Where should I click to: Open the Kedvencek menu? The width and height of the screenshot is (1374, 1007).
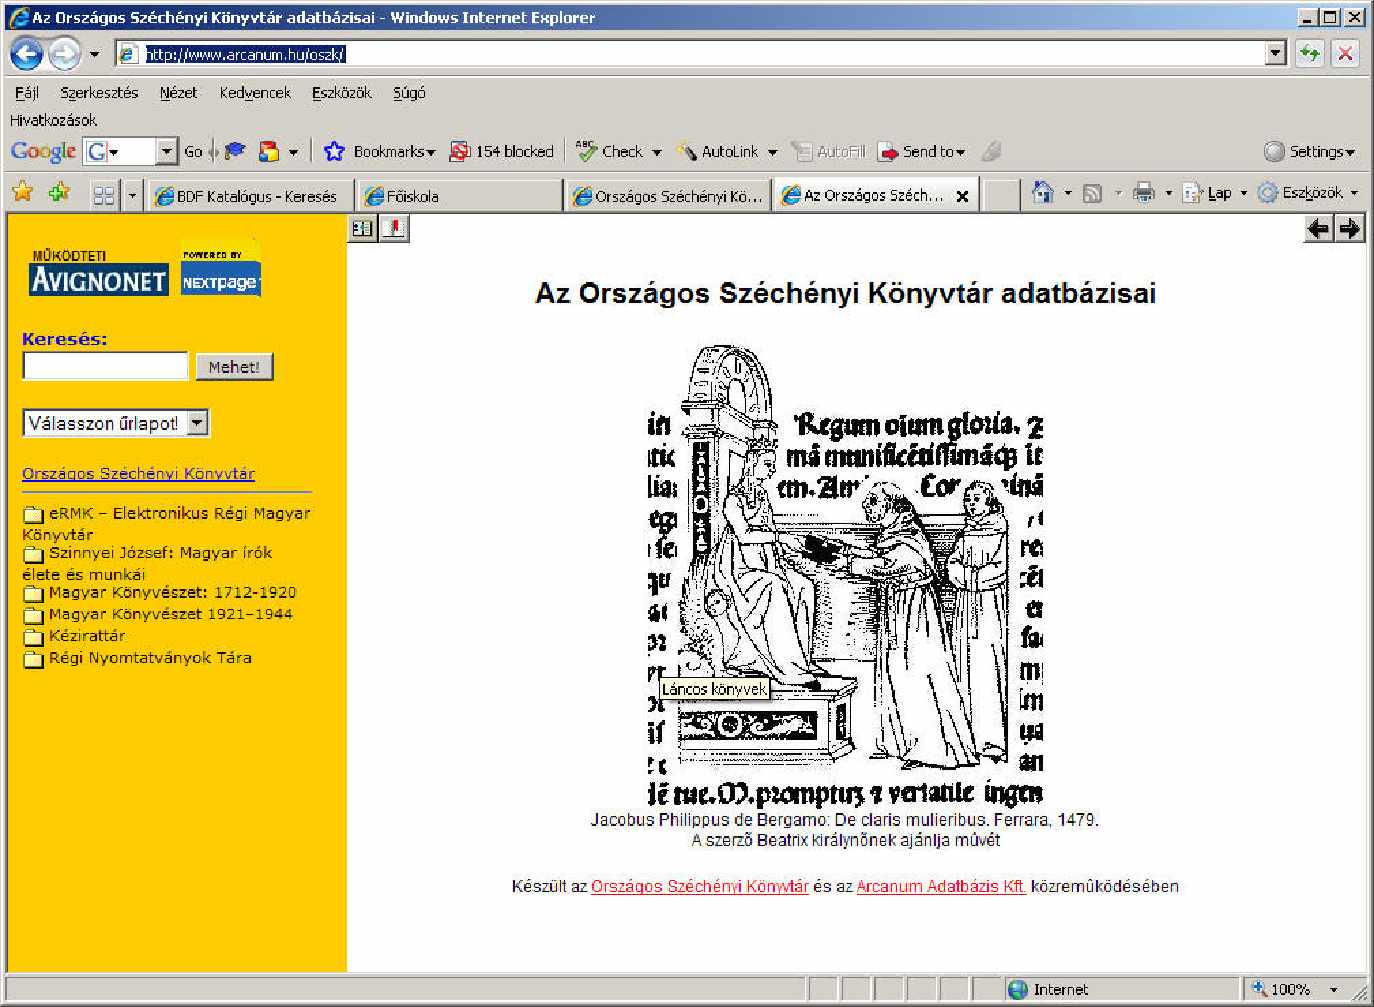click(x=255, y=93)
